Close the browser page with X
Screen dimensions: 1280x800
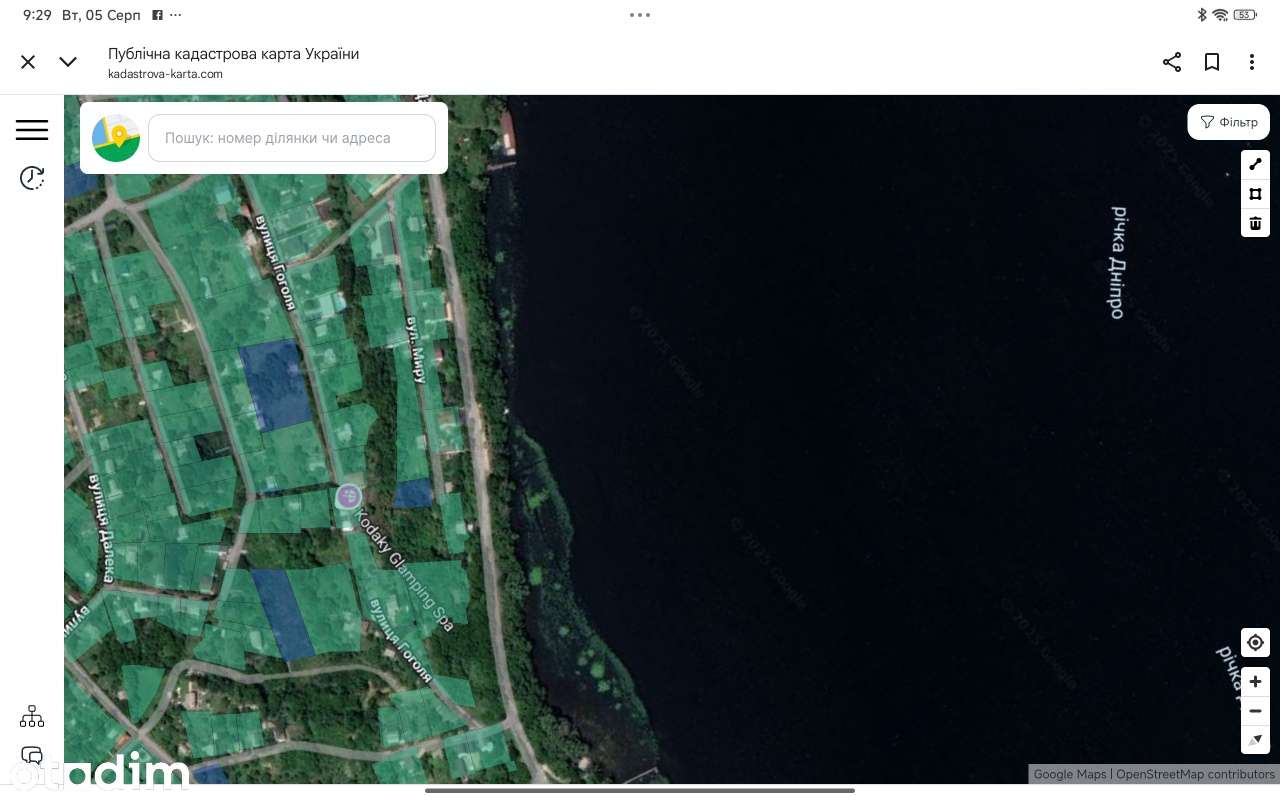28,62
